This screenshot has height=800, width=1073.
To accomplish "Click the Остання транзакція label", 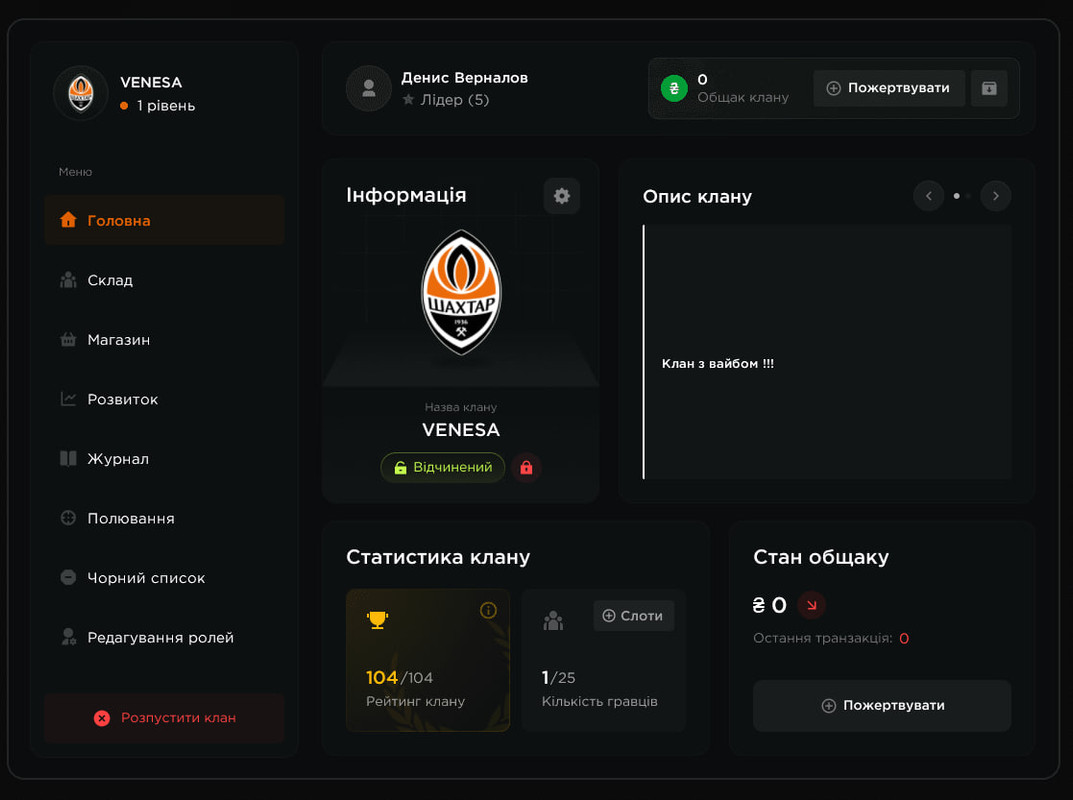I will click(x=823, y=638).
